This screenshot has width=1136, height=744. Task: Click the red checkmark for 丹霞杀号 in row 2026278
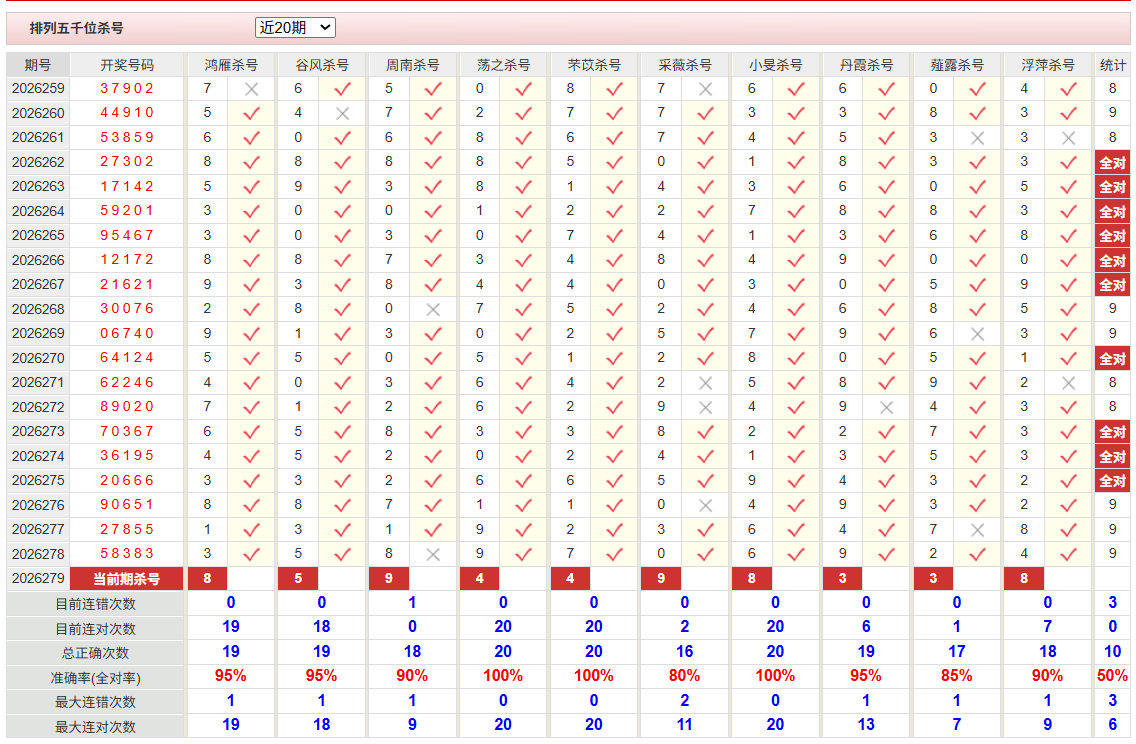(886, 554)
